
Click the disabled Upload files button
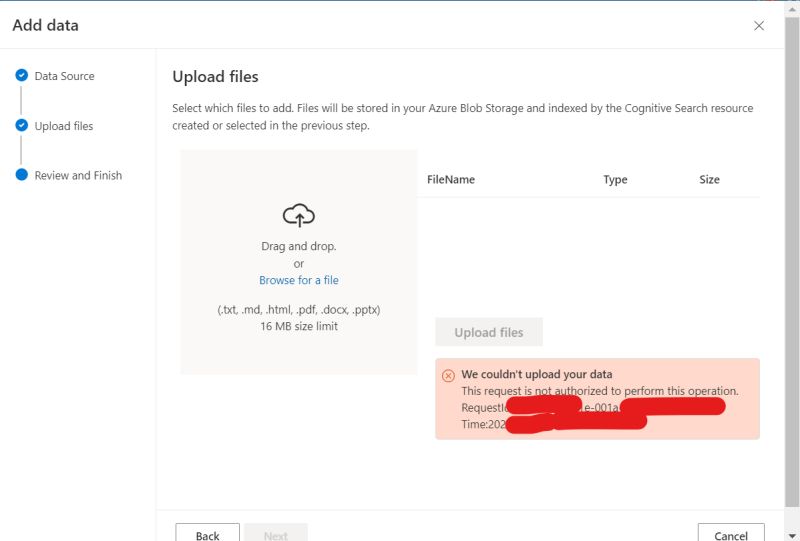pos(489,332)
